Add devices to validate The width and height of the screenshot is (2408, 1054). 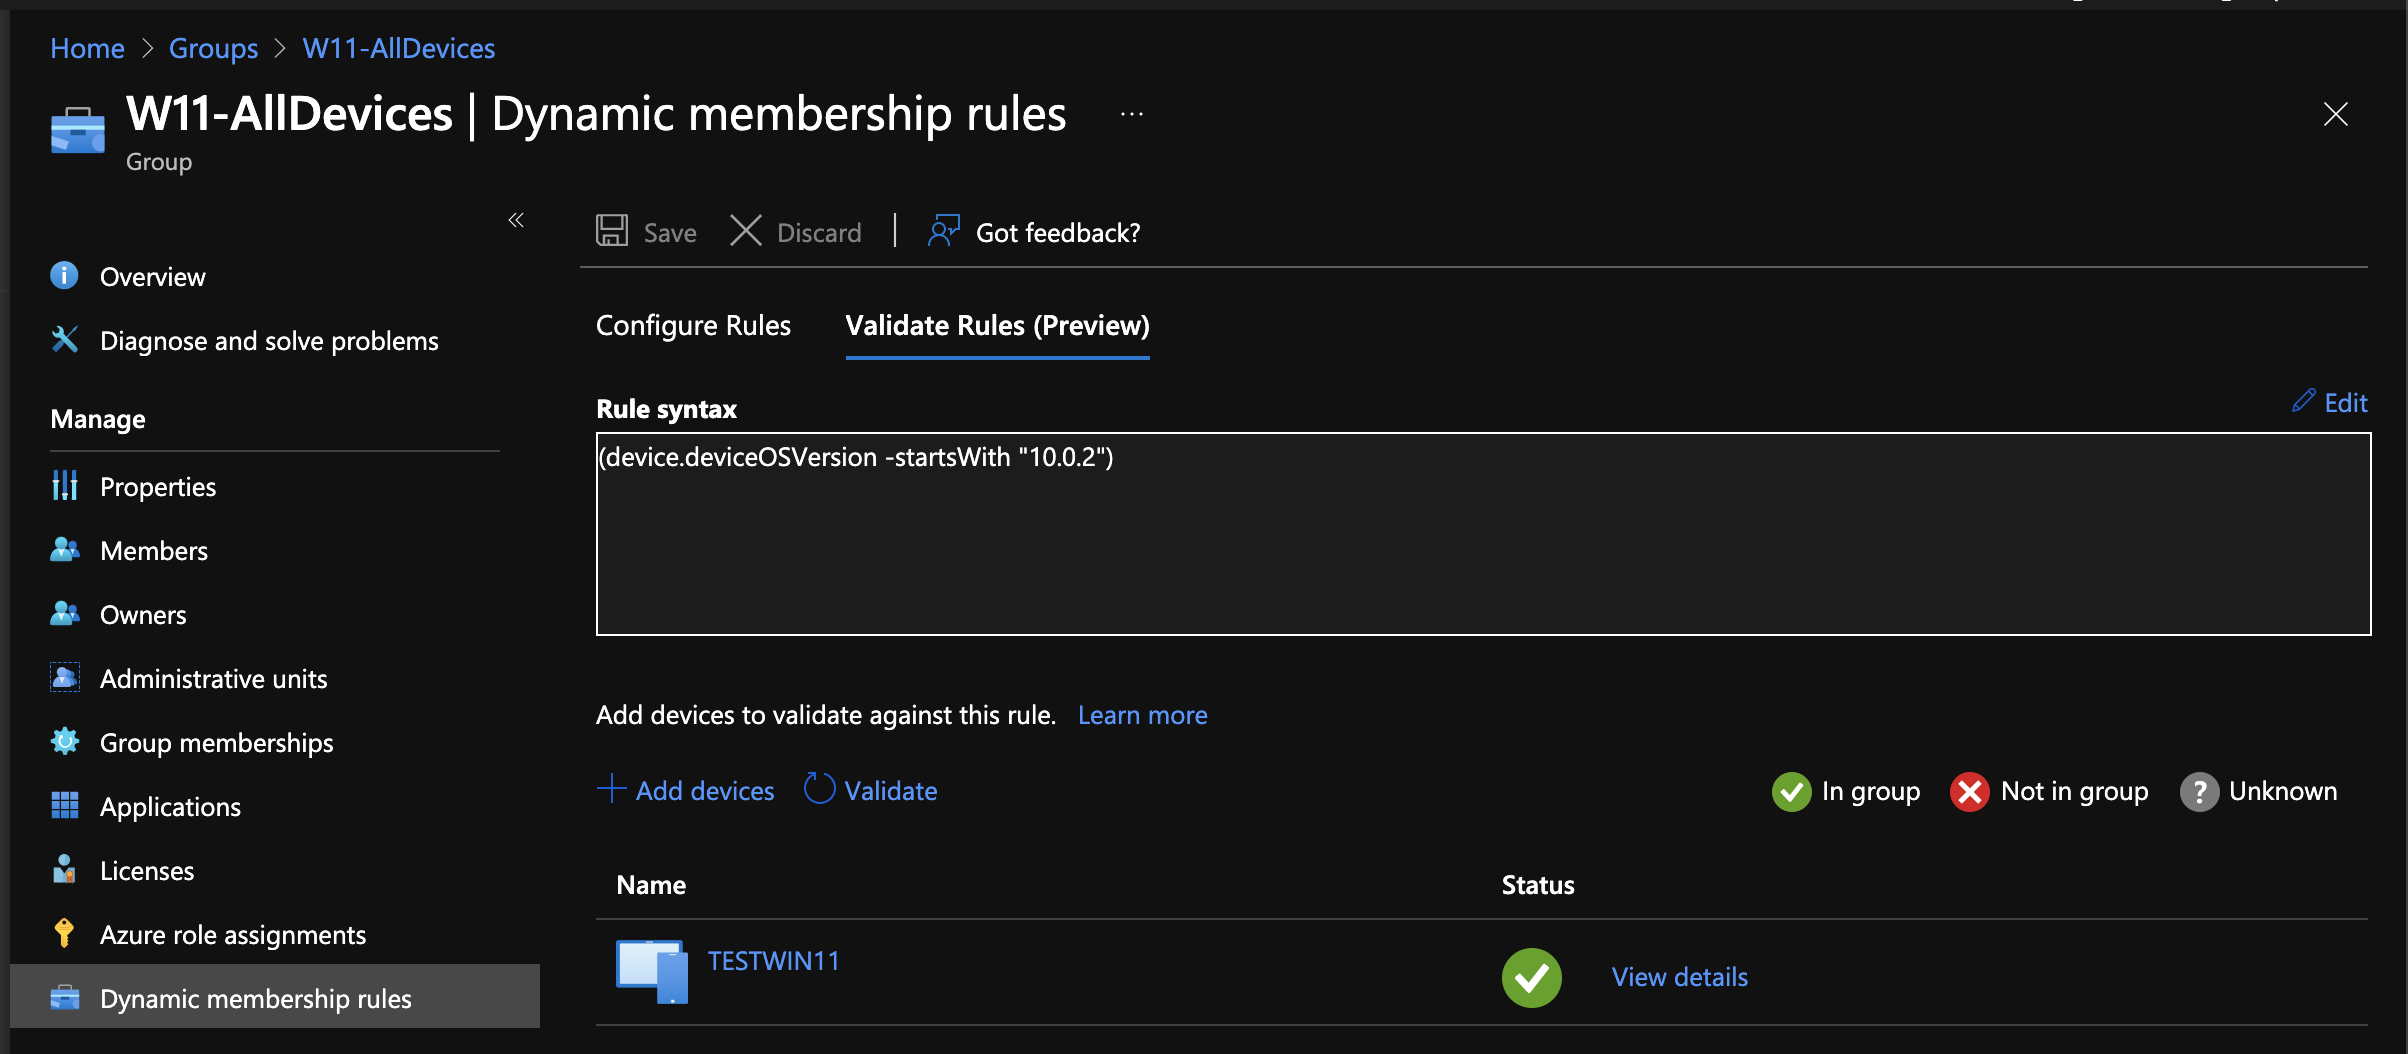(x=686, y=791)
